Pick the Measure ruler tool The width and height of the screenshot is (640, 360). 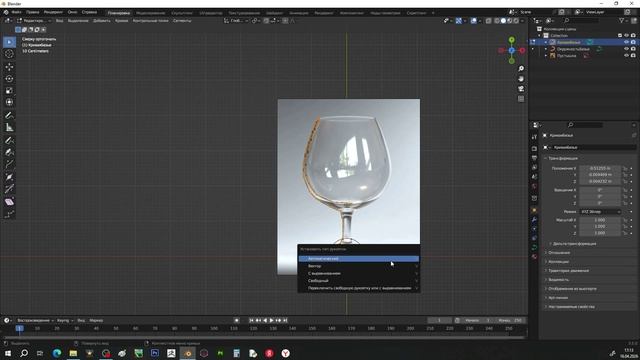tap(9, 128)
